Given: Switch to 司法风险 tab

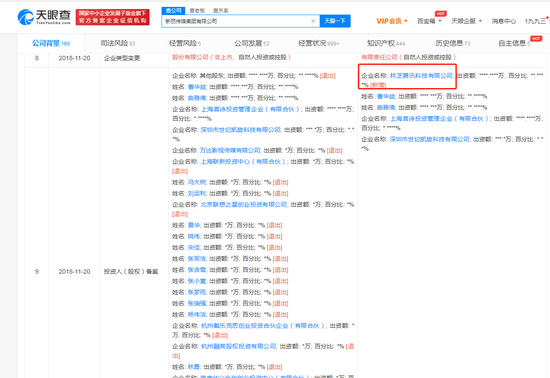Looking at the screenshot, I should (118, 43).
